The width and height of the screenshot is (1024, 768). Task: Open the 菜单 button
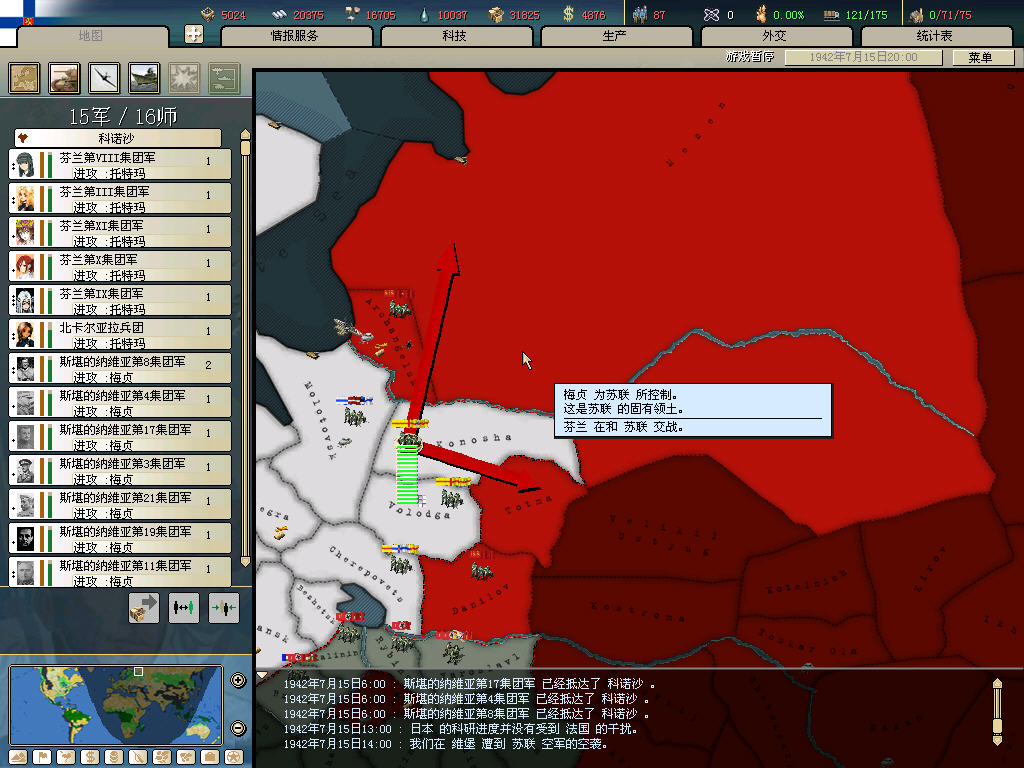click(982, 57)
